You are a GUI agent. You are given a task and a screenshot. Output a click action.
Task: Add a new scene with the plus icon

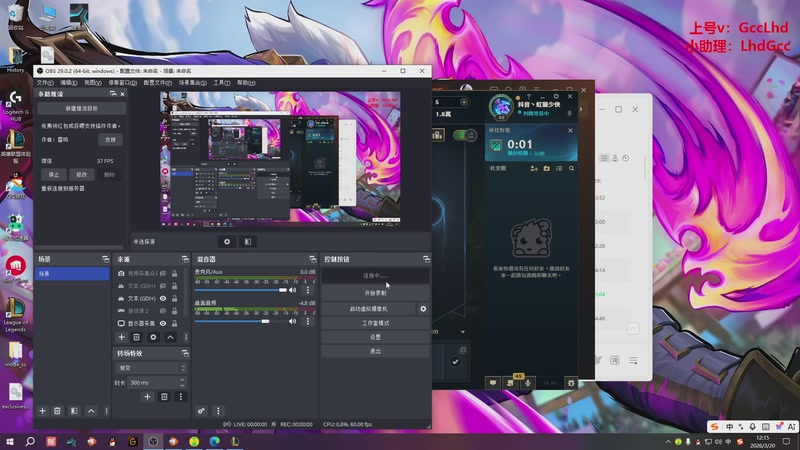[x=42, y=411]
